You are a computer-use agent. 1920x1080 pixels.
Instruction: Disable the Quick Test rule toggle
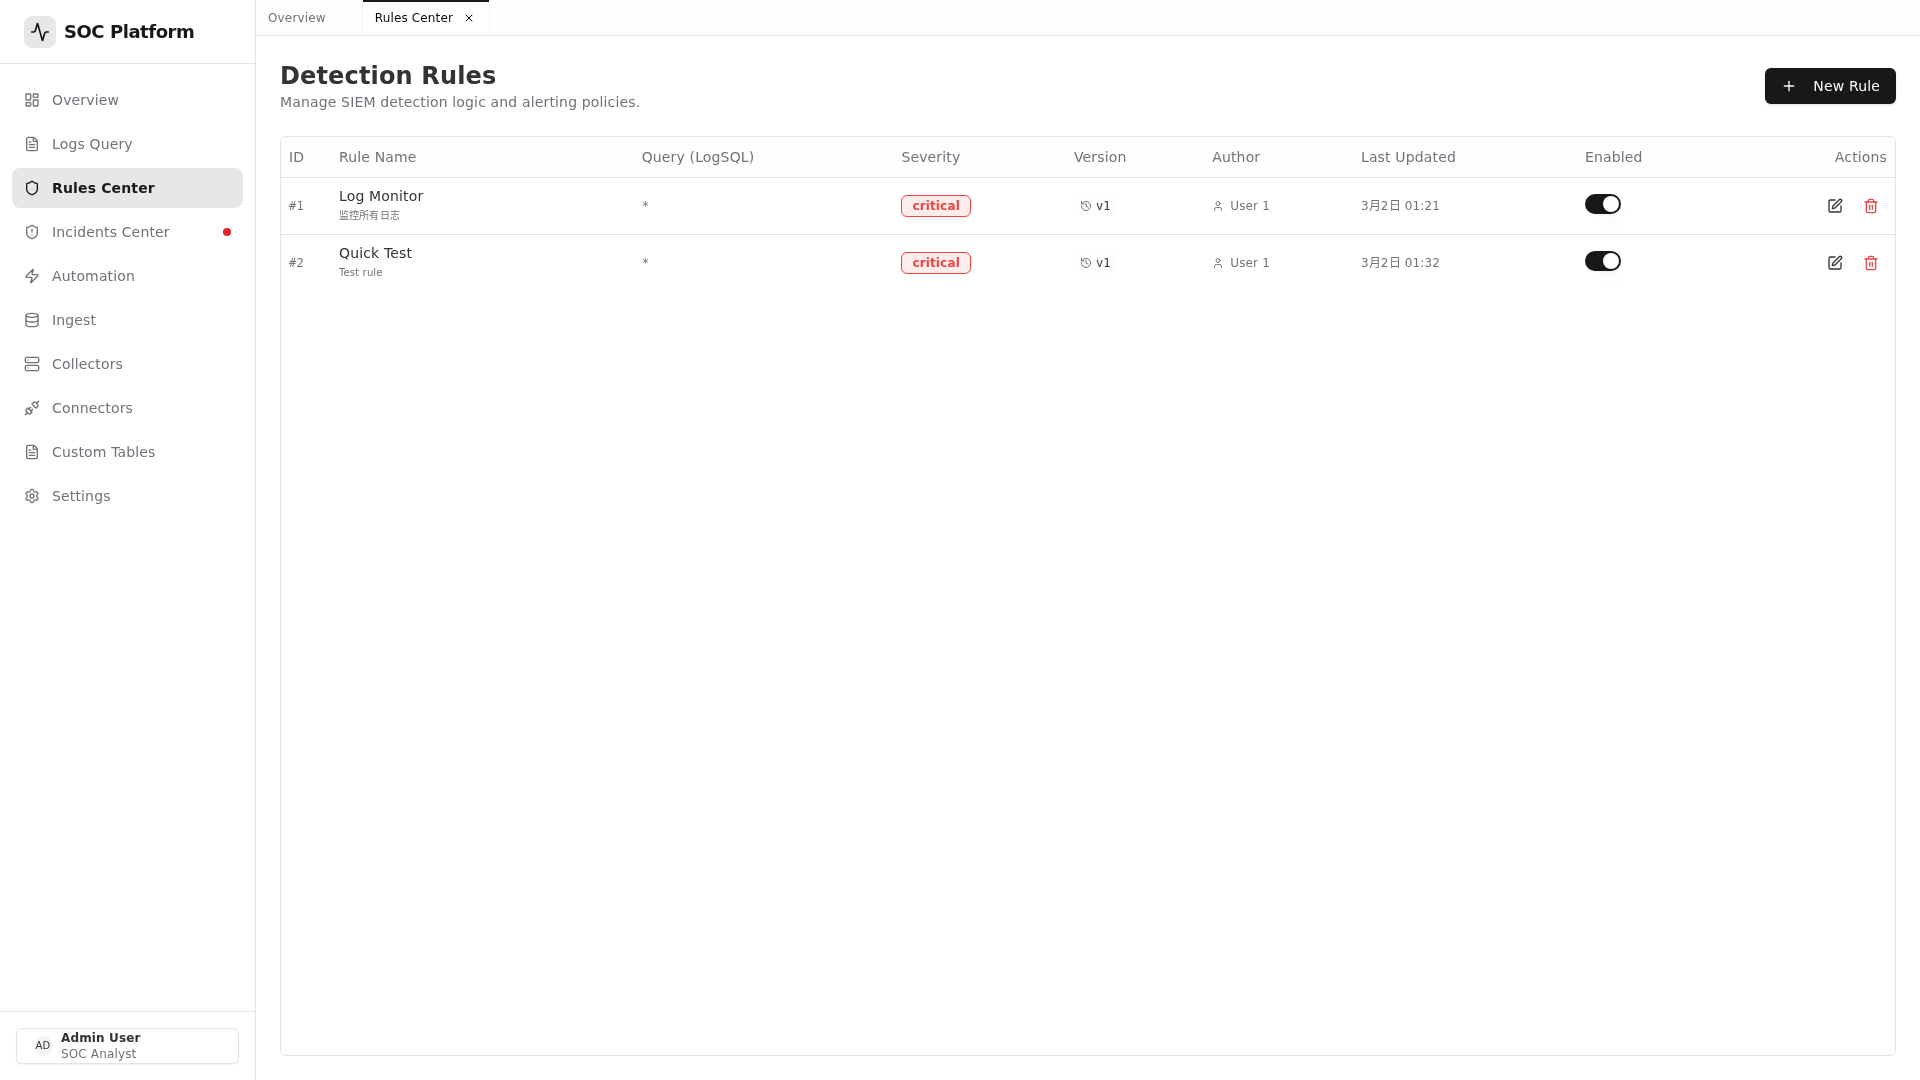[1602, 261]
